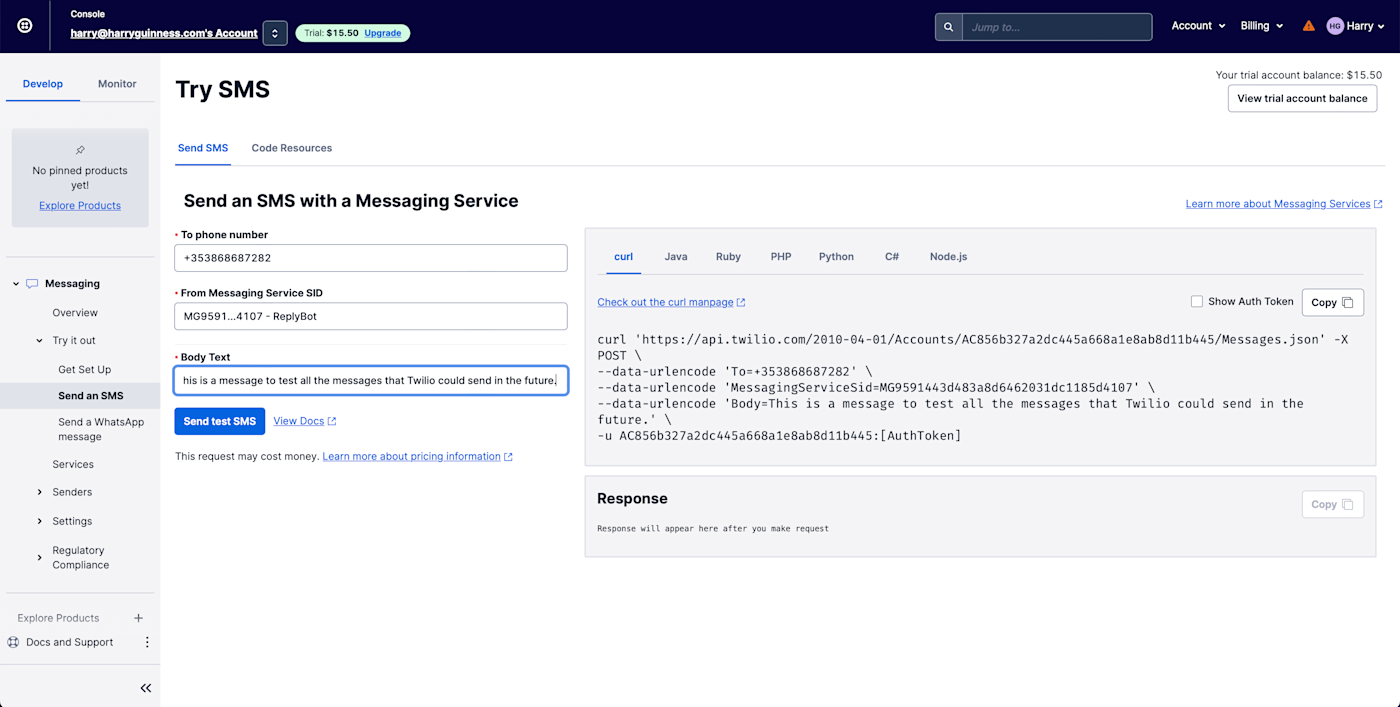
Task: Select the Code Resources tab
Action: (292, 148)
